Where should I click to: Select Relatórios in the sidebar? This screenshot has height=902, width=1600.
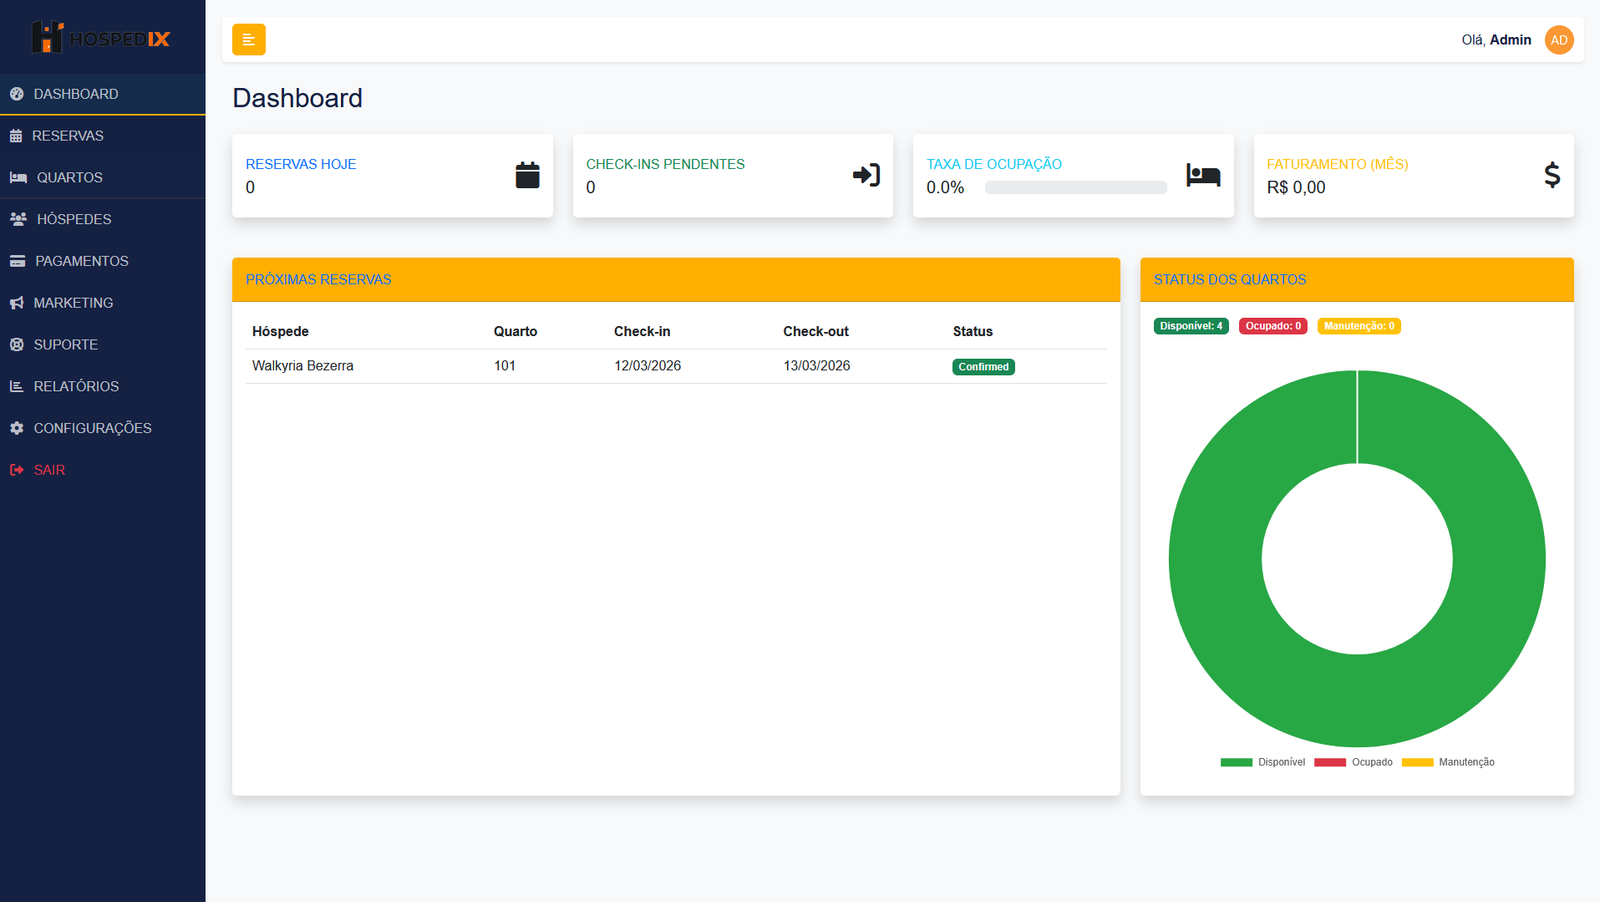point(17,385)
